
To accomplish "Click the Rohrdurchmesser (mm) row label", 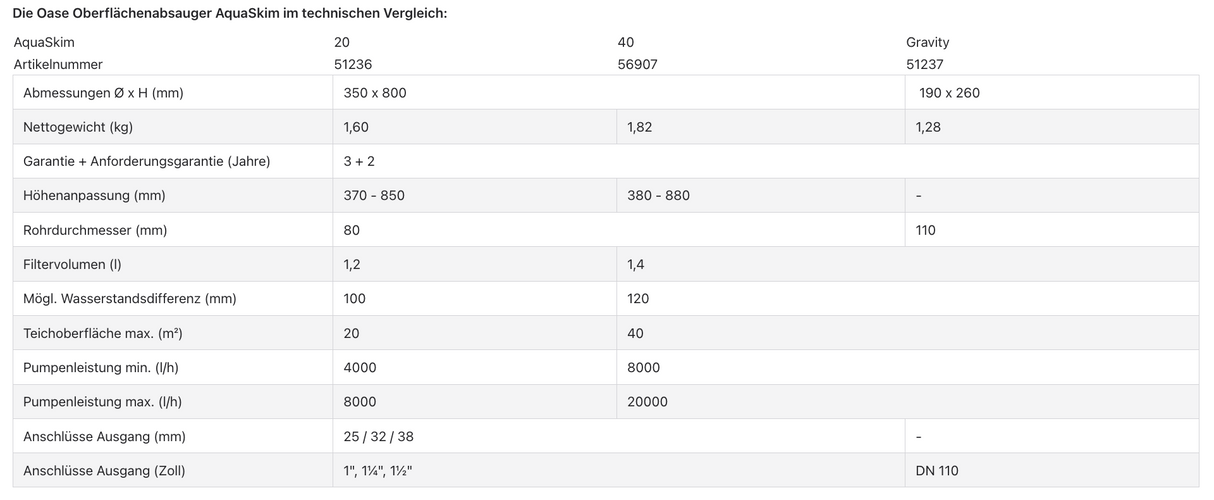I will 95,230.
